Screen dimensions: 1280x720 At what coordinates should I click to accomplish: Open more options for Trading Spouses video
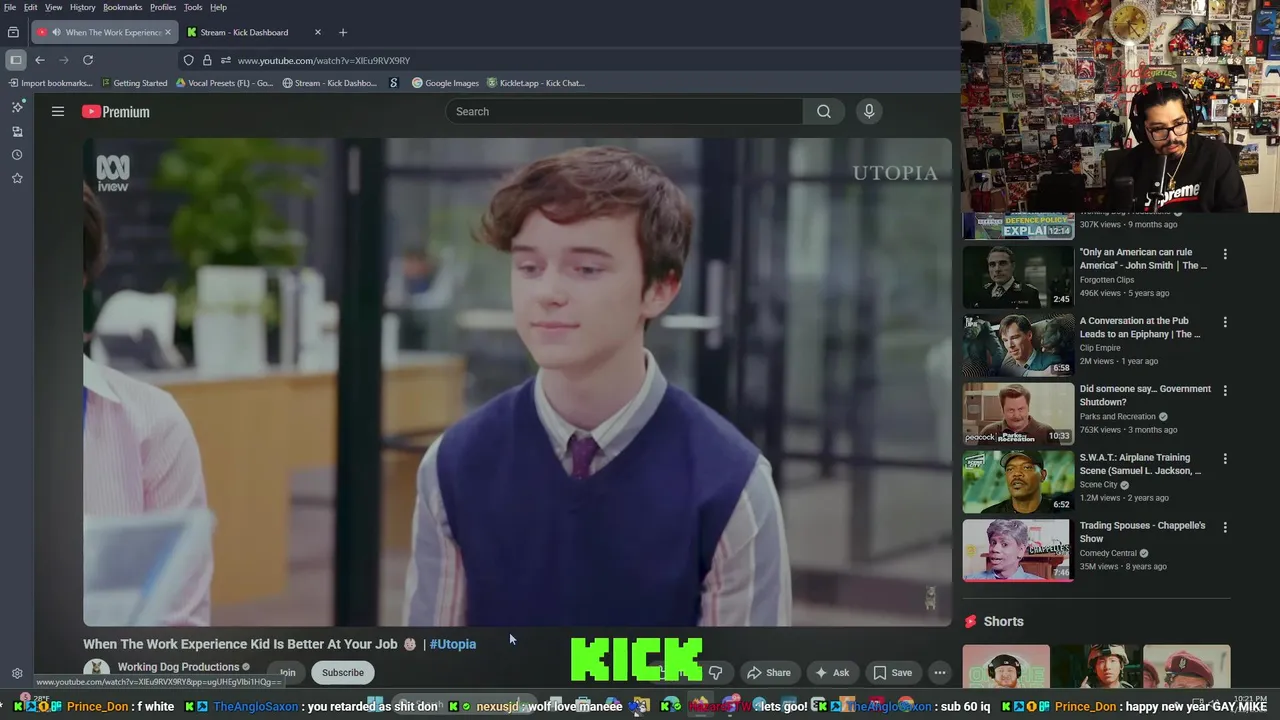point(1225,527)
